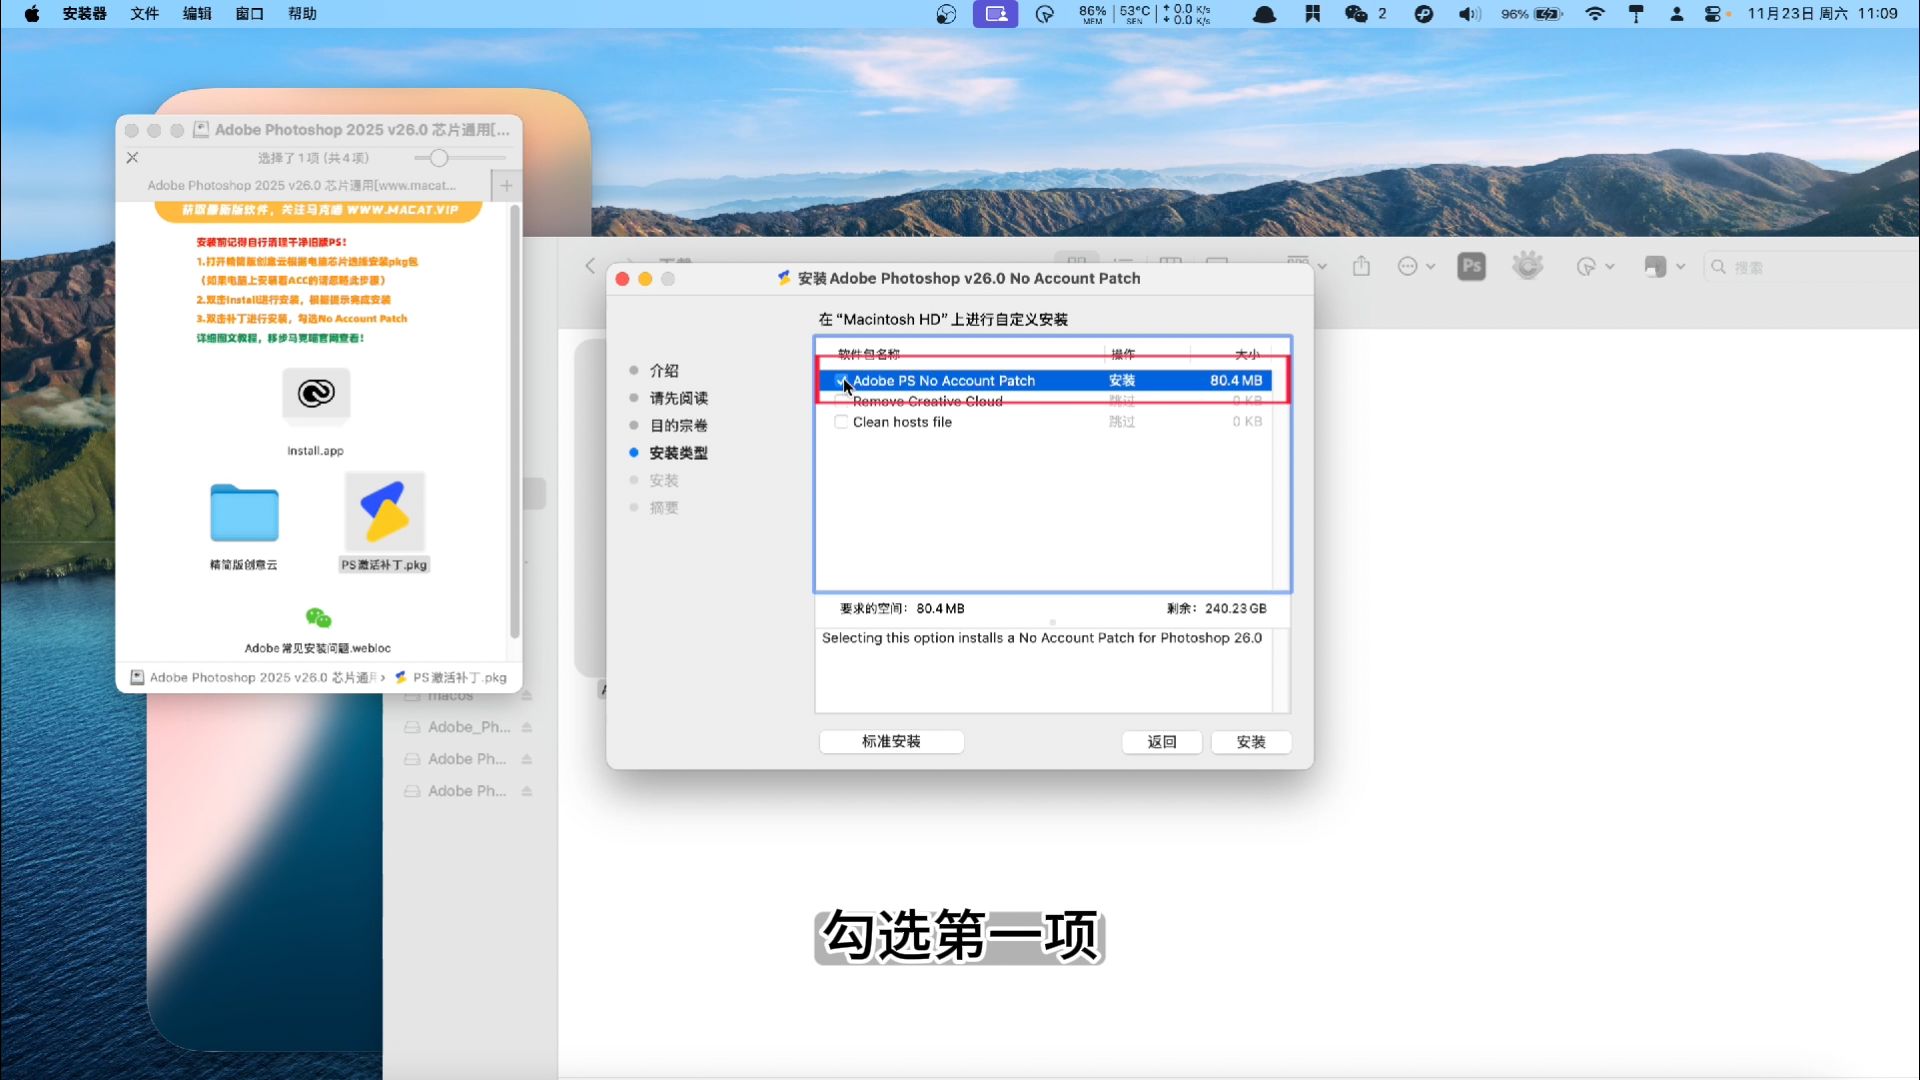Select the 精简版创意云 folder icon
This screenshot has height=1080, width=1920.
(244, 512)
